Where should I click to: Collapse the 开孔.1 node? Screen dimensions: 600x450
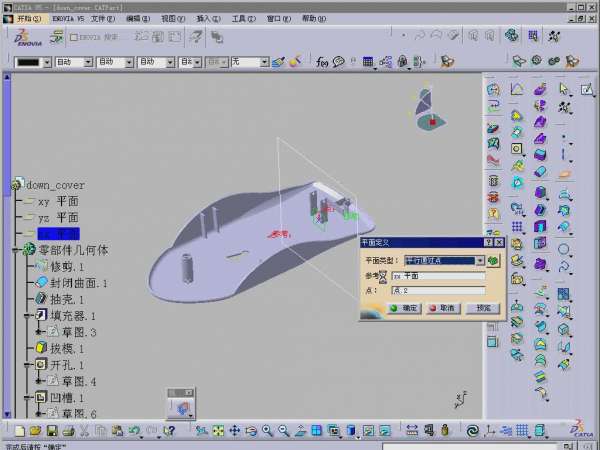tap(26, 365)
